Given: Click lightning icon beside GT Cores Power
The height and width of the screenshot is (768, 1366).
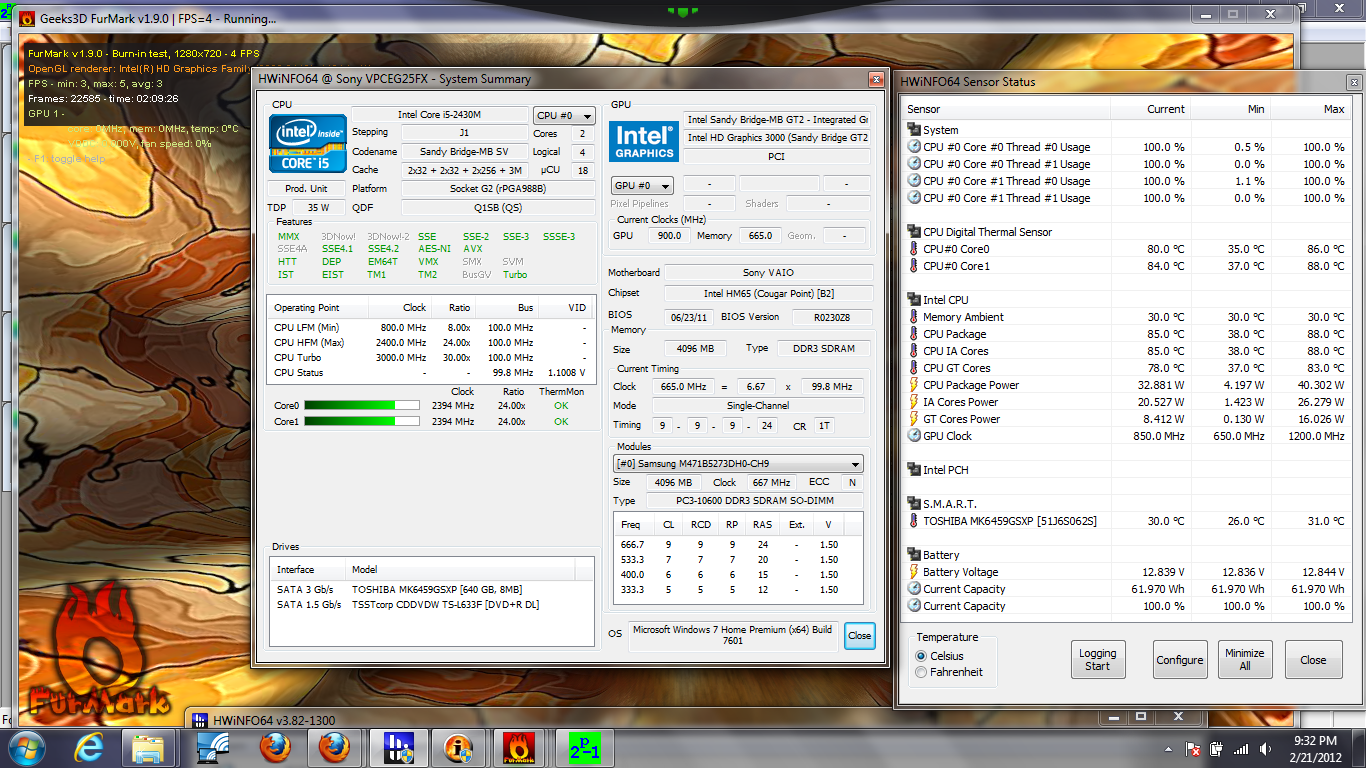Looking at the screenshot, I should (x=914, y=419).
